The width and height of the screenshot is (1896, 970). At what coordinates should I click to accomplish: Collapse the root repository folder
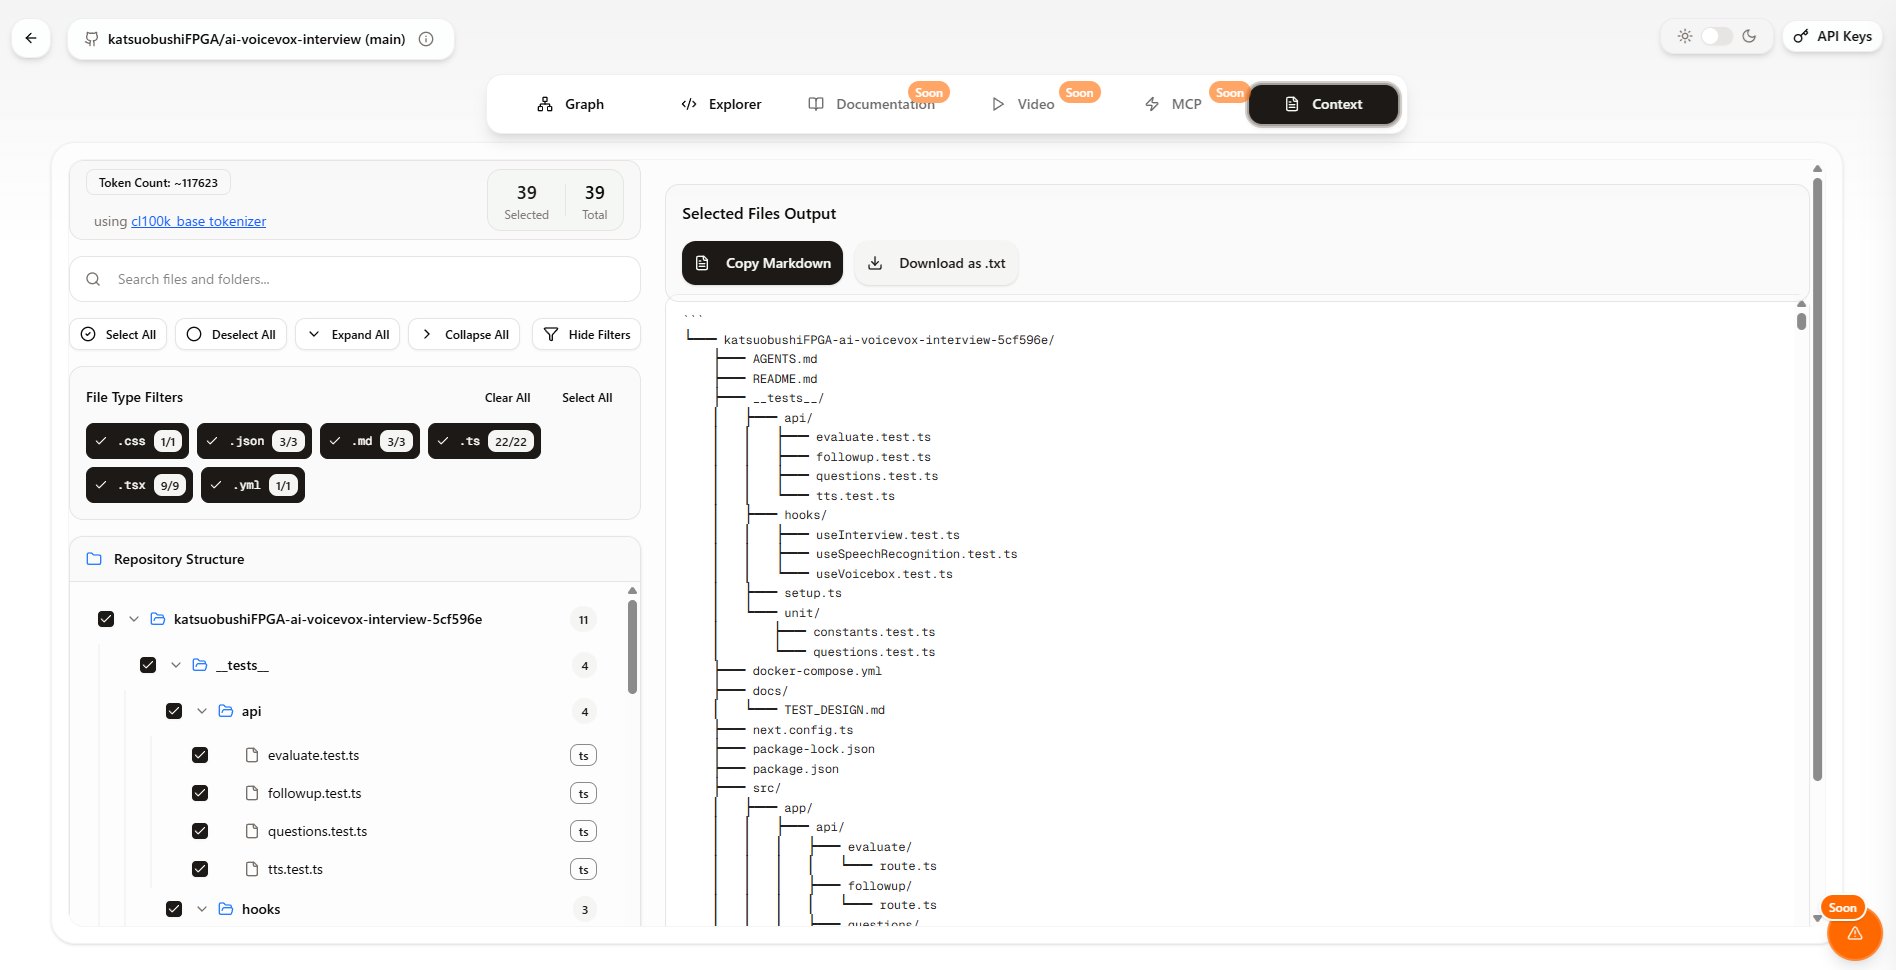134,619
